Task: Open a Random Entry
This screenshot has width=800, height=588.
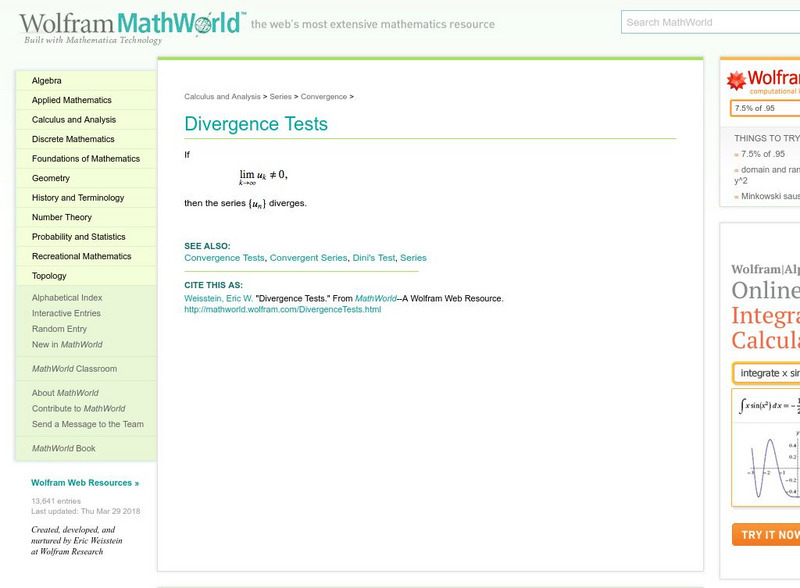Action: 59,329
